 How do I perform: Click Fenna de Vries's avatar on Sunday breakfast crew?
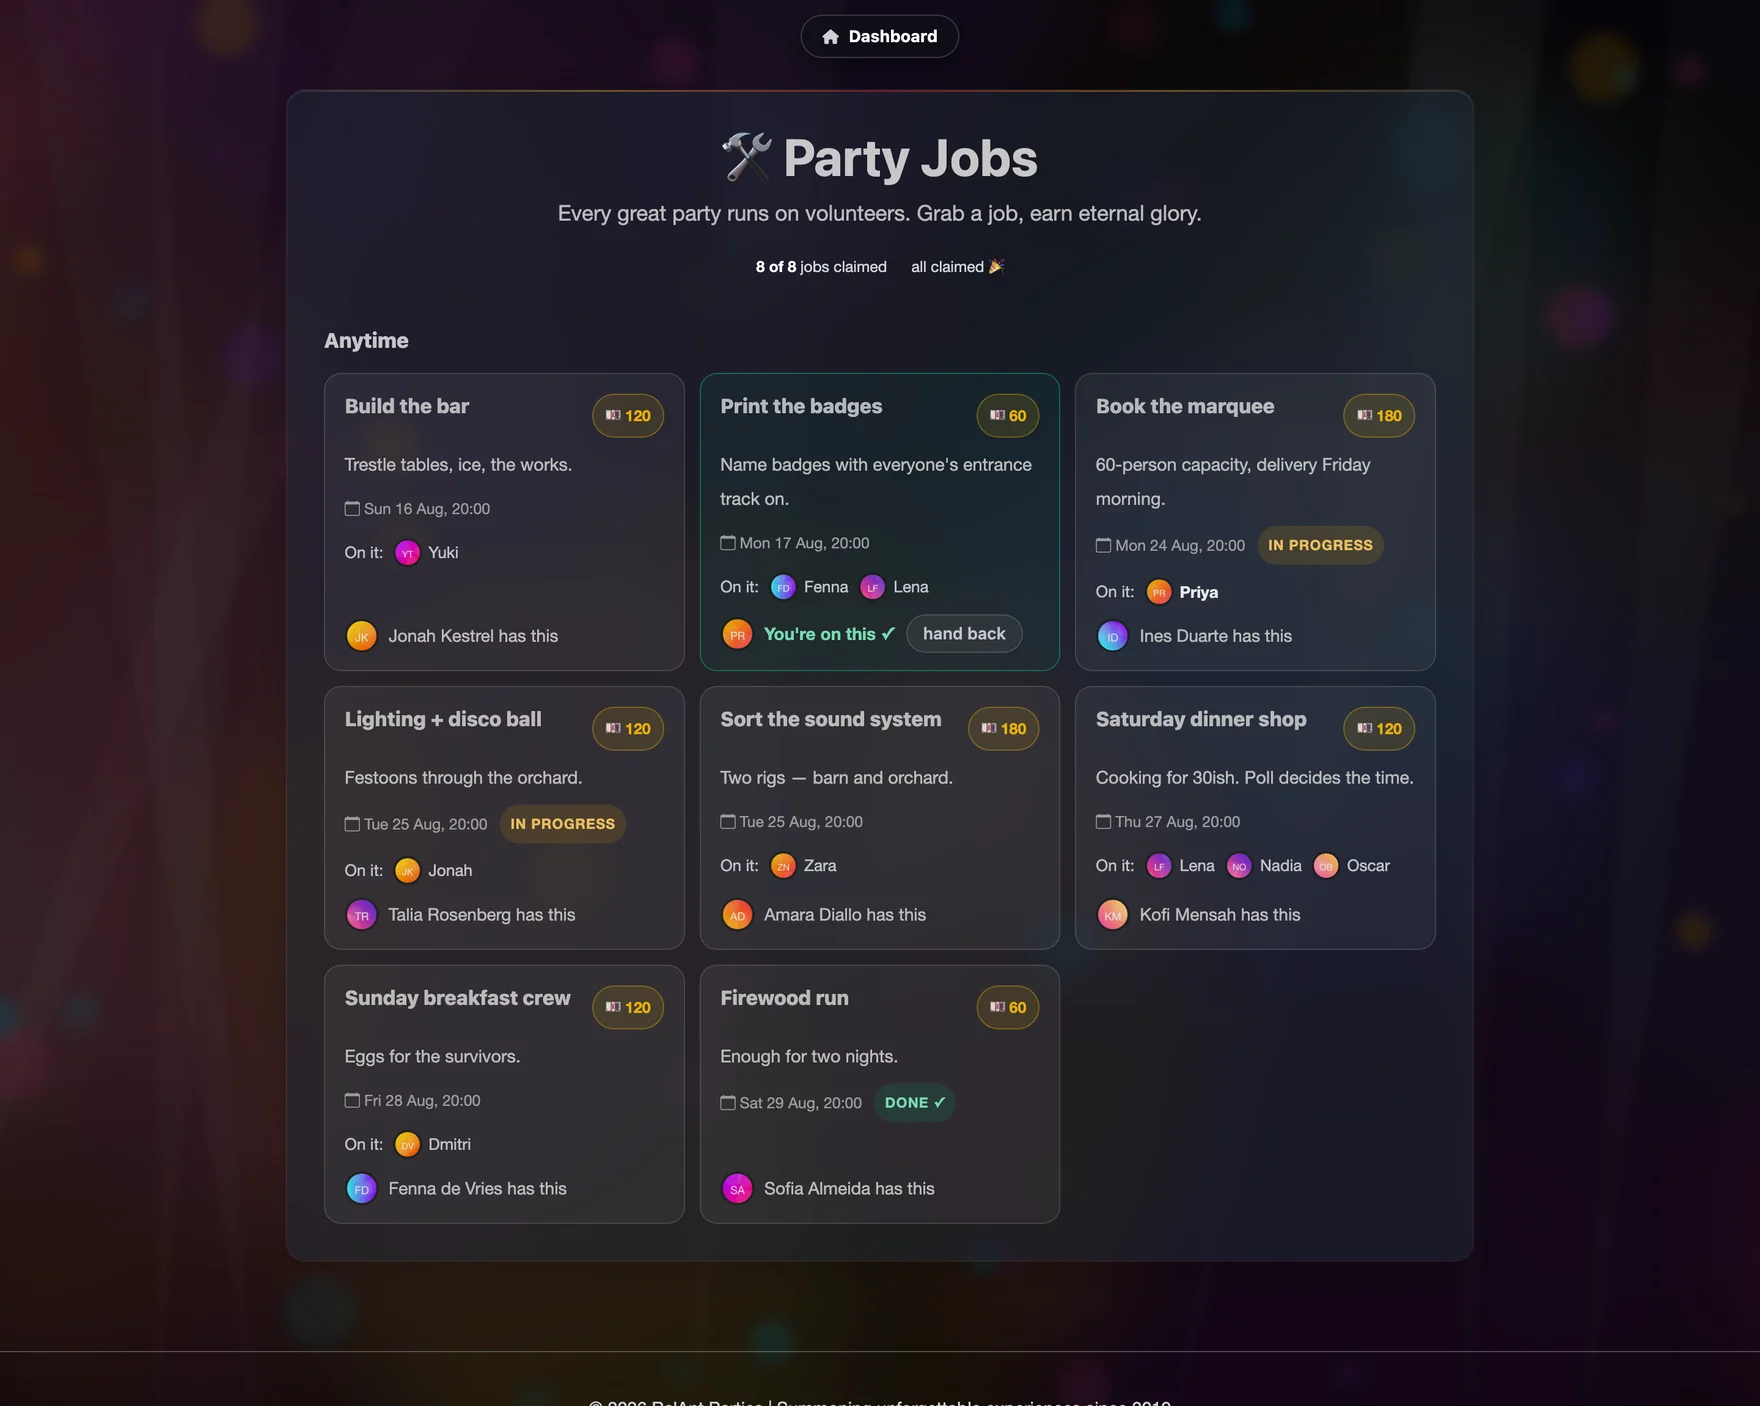(361, 1189)
